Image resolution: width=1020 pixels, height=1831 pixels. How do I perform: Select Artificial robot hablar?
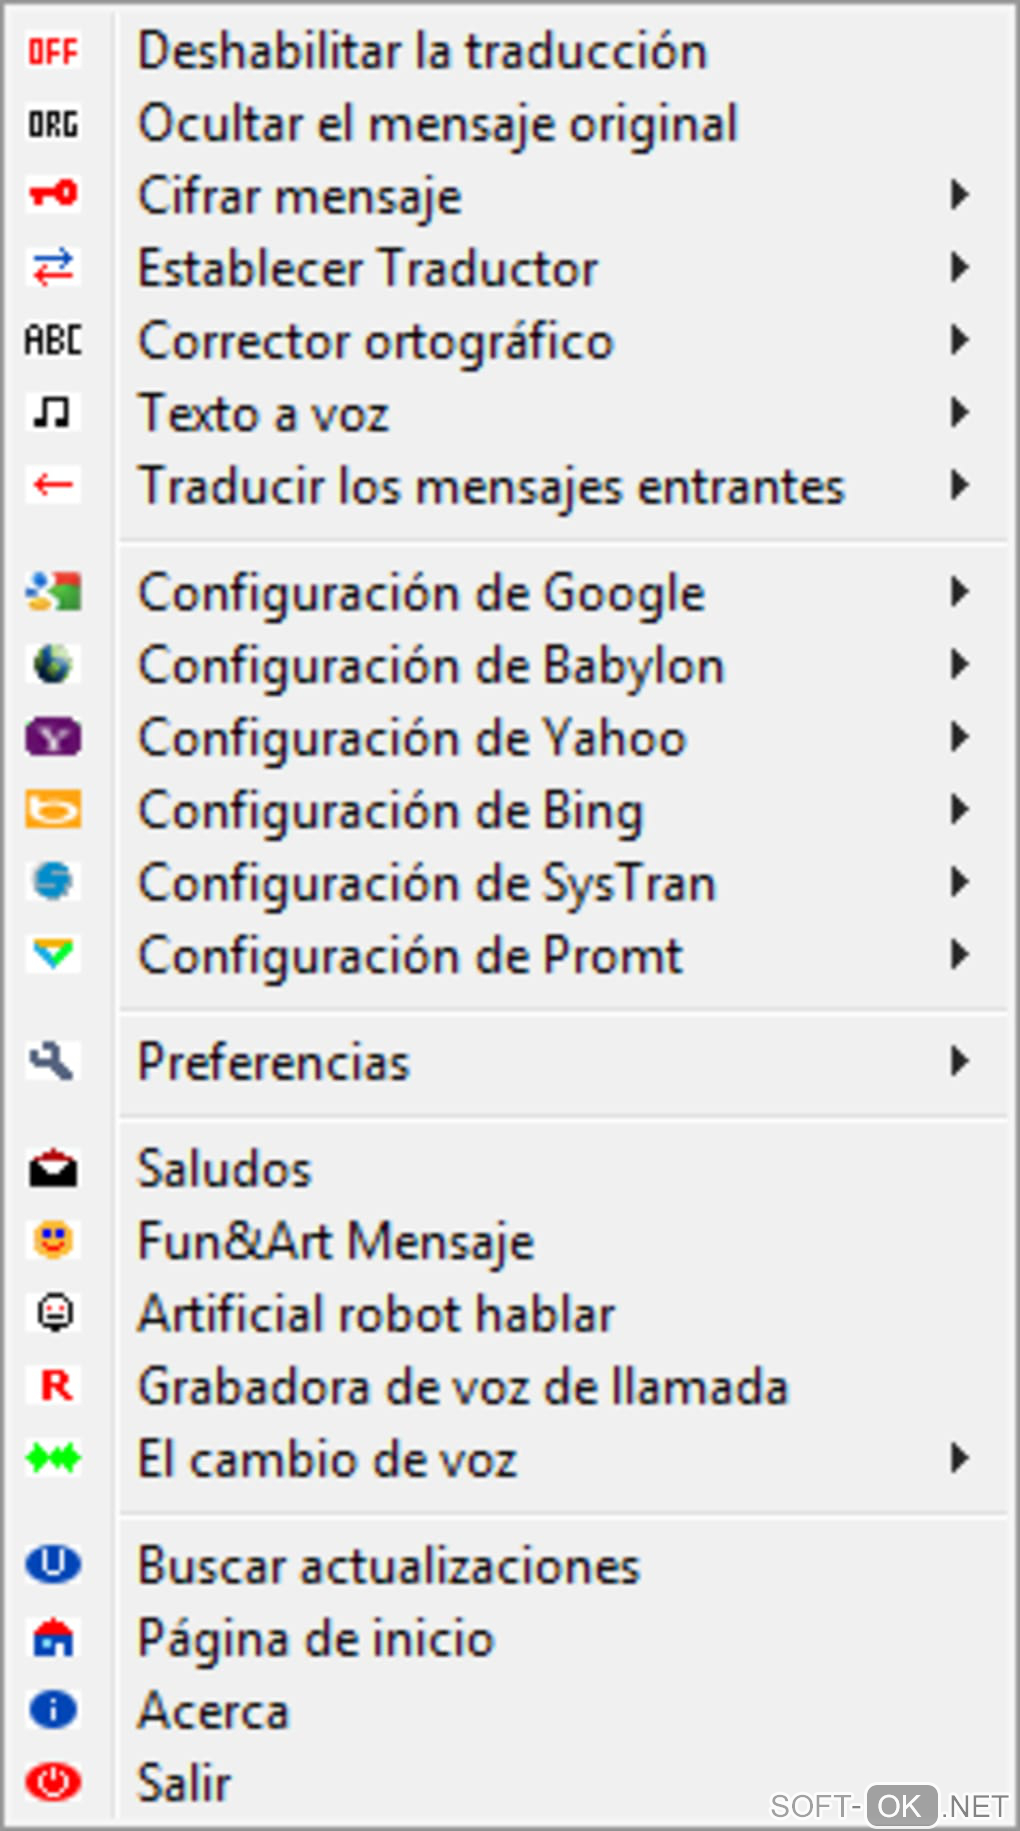pyautogui.click(x=376, y=1314)
